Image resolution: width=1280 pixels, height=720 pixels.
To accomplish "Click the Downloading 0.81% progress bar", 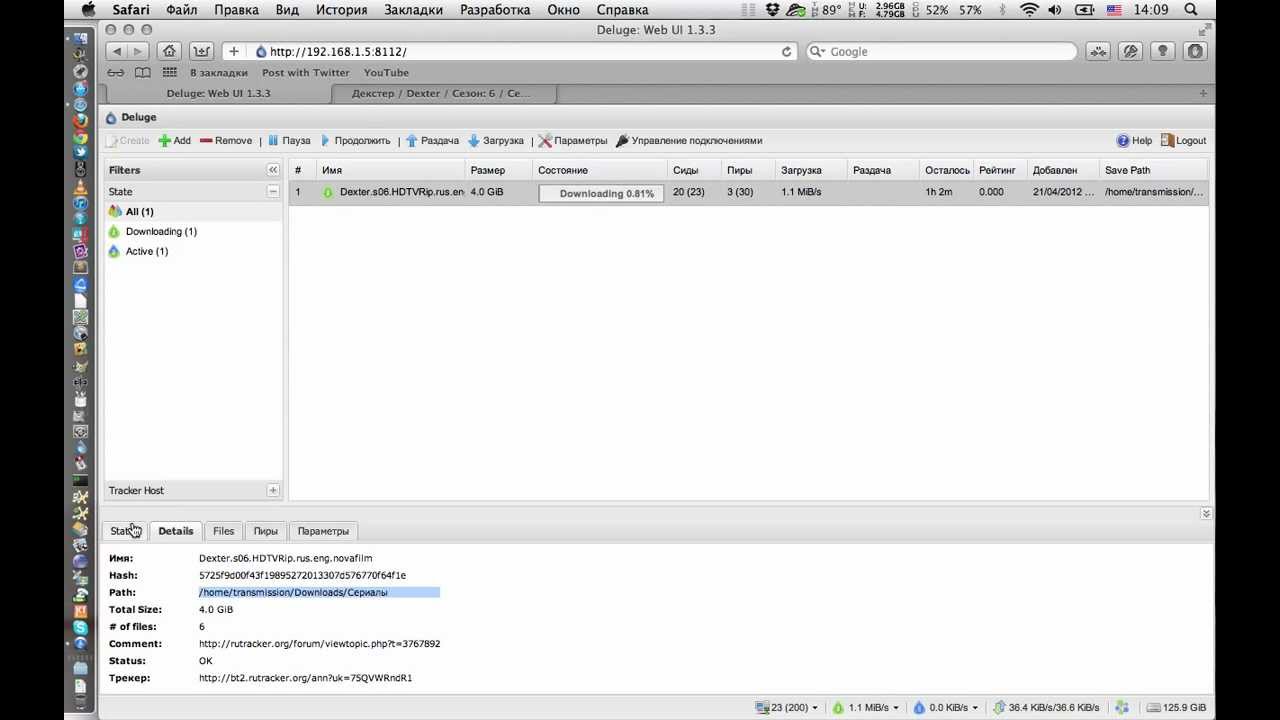I will click(601, 193).
